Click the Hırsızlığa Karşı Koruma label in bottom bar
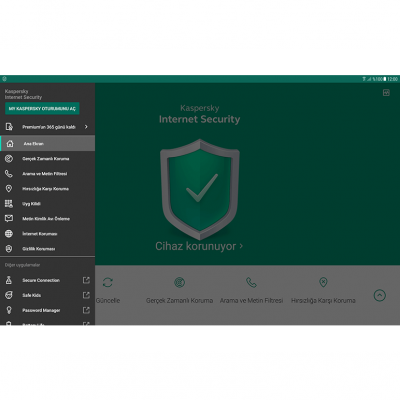 [323, 301]
